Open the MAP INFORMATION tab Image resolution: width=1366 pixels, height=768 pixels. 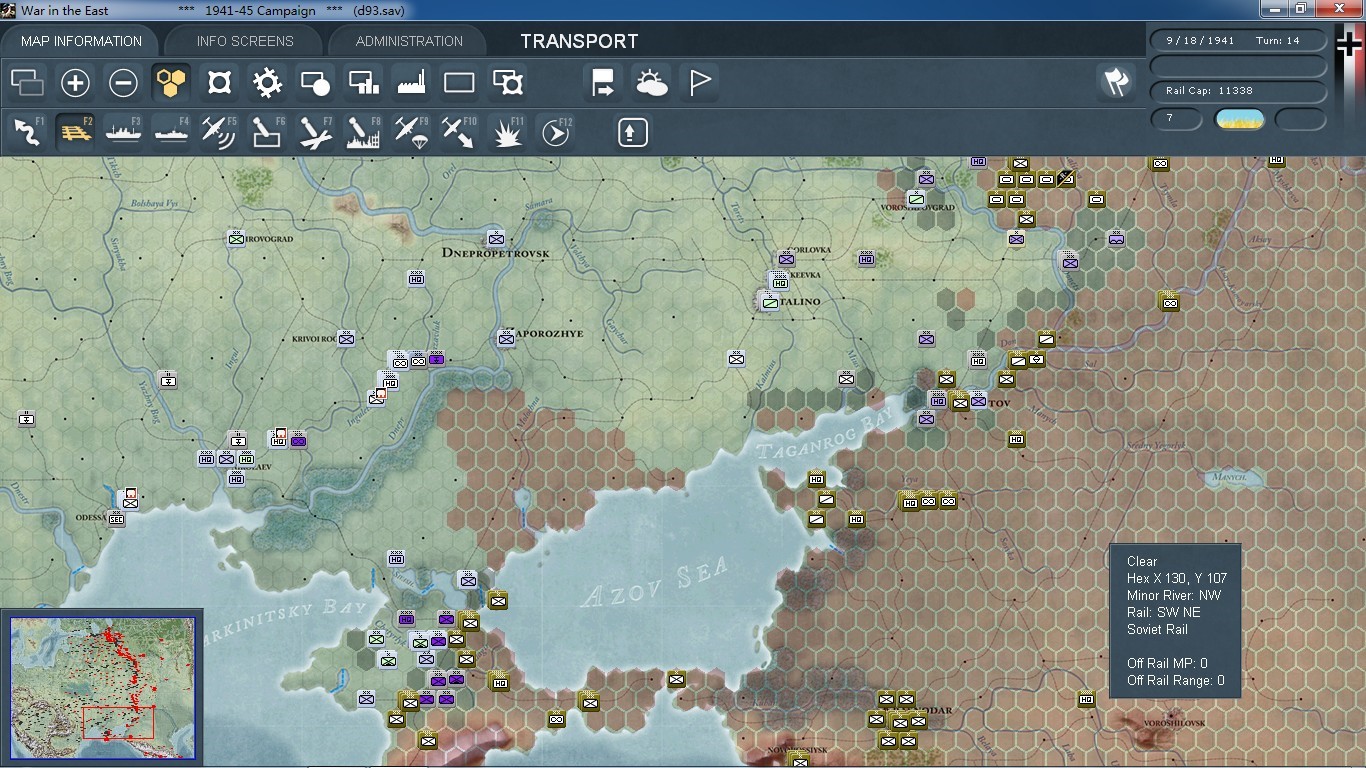click(x=81, y=41)
